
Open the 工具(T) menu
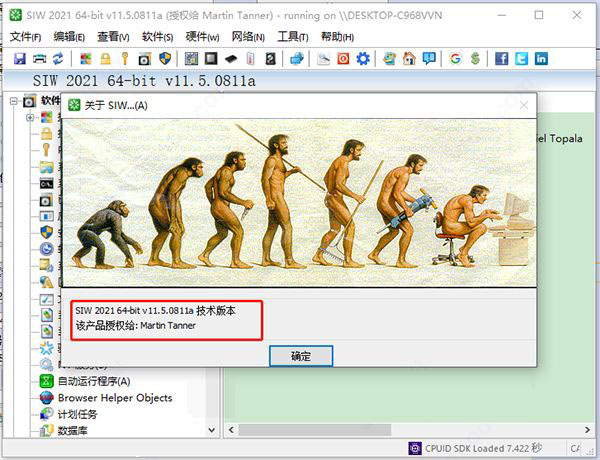(293, 37)
